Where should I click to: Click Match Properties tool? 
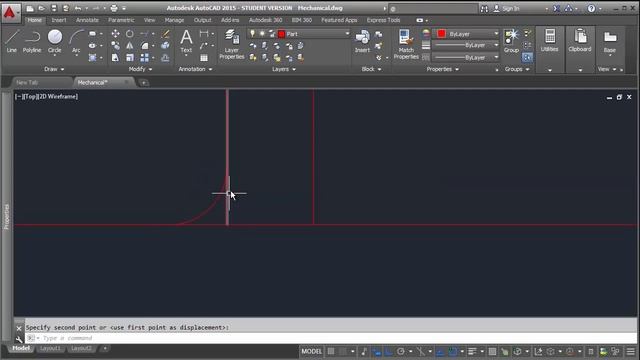(406, 44)
